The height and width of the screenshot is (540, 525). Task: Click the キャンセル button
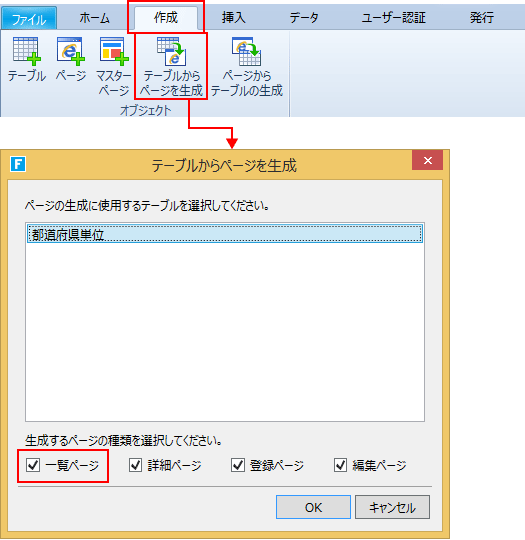click(392, 507)
